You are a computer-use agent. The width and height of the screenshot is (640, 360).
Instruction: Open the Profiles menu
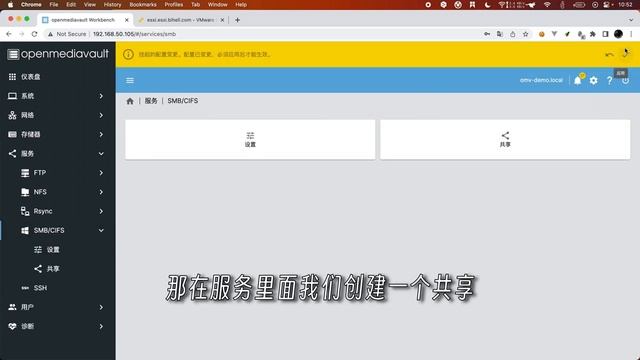pyautogui.click(x=173, y=4)
